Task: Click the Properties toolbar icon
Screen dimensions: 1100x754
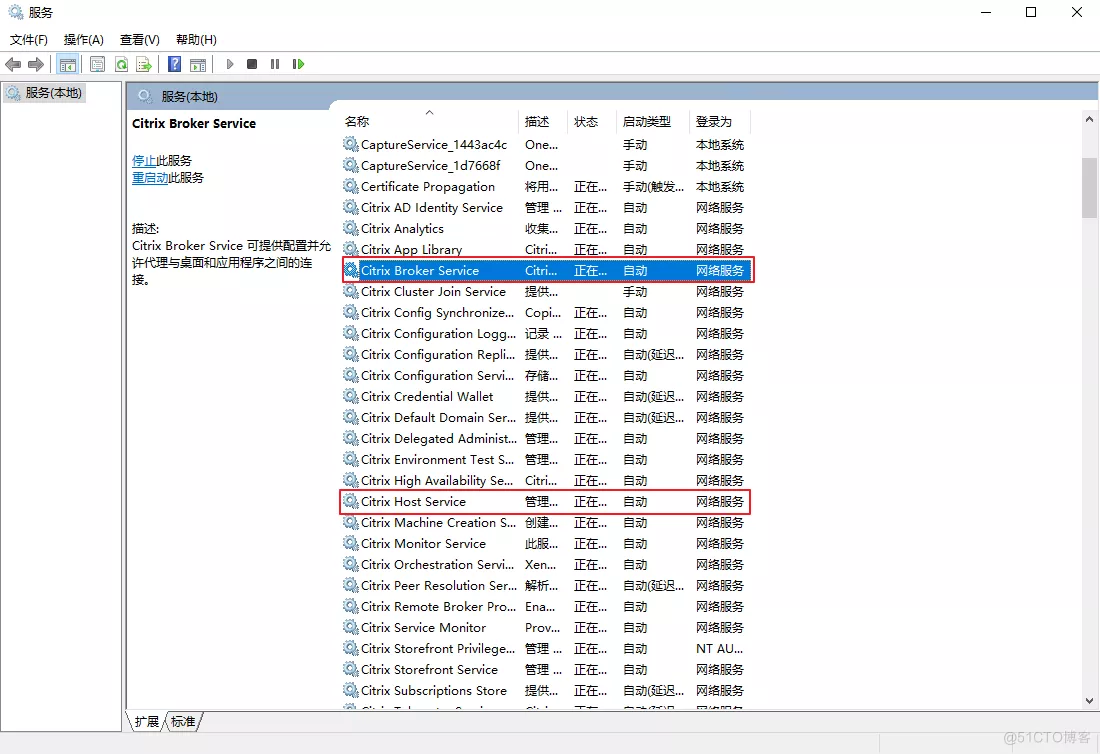Action: pyautogui.click(x=98, y=65)
